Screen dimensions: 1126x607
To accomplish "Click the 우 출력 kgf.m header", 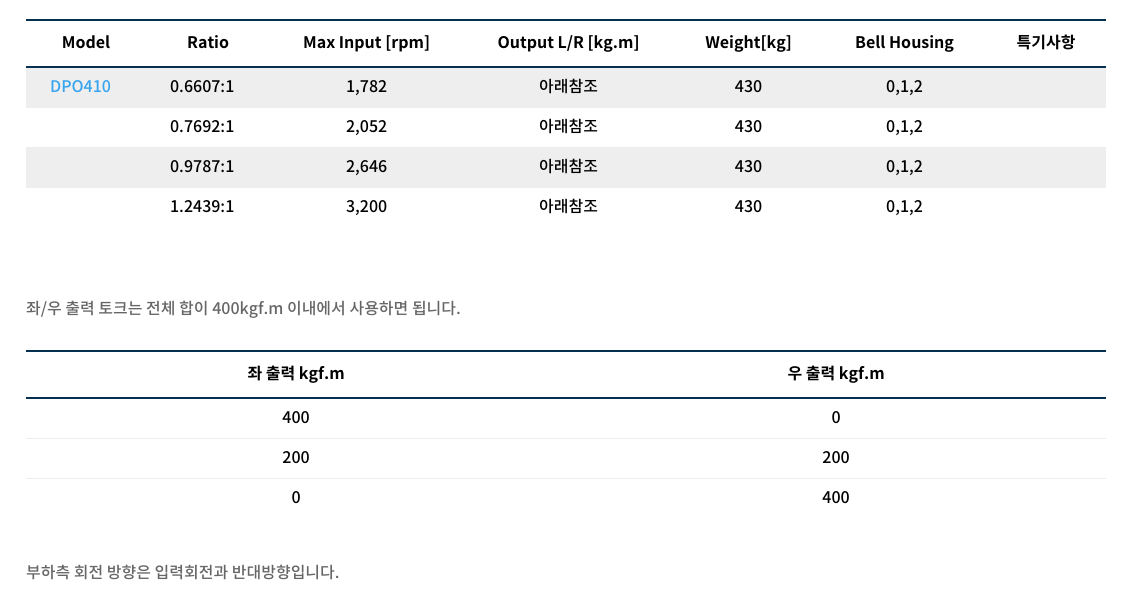I will 836,374.
